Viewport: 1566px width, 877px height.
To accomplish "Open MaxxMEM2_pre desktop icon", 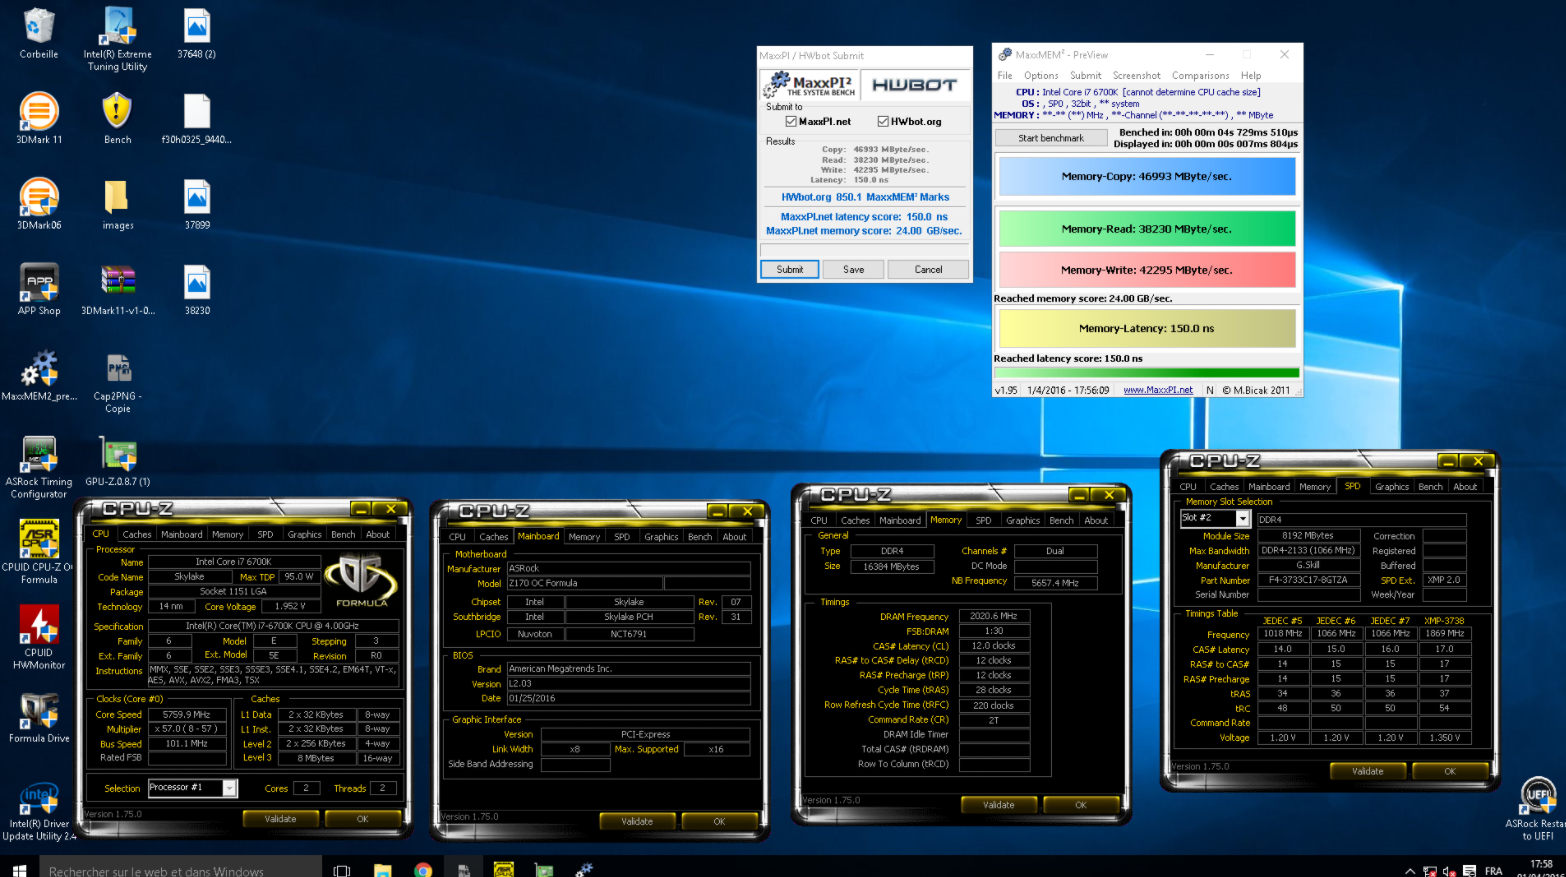I will click(39, 375).
